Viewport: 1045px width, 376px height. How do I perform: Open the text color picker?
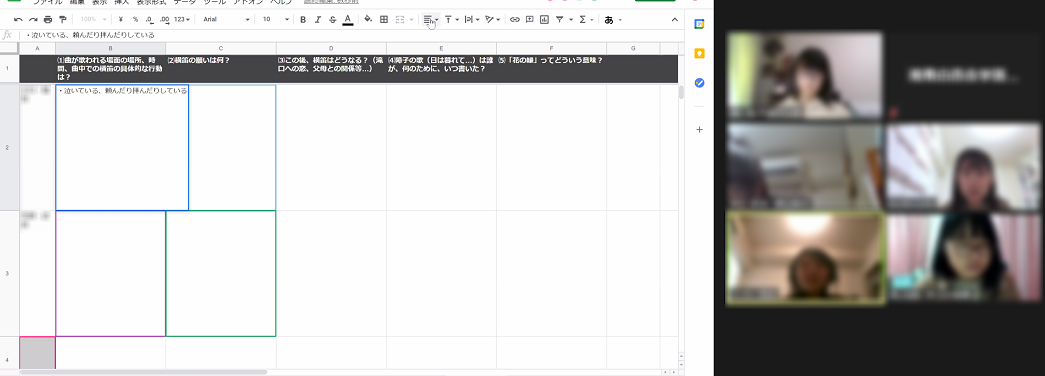pos(347,20)
